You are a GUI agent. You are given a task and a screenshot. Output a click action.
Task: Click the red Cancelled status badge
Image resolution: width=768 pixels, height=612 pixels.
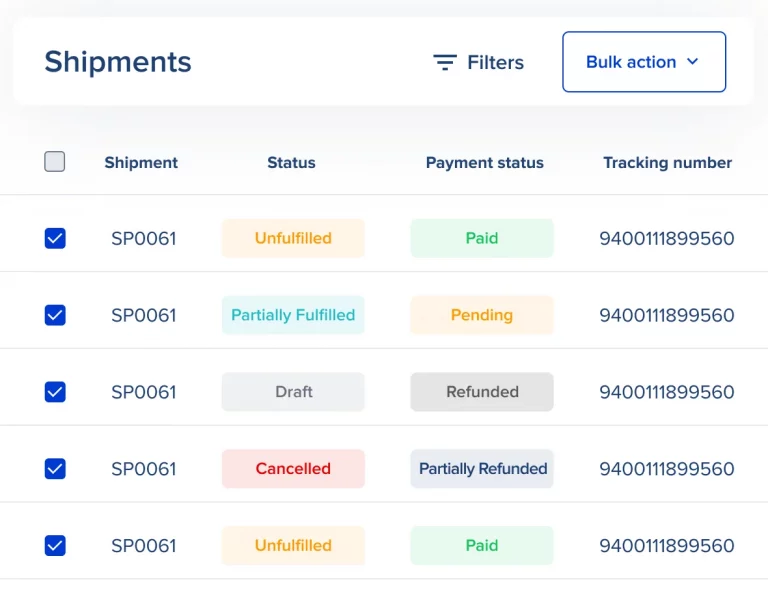(x=293, y=468)
